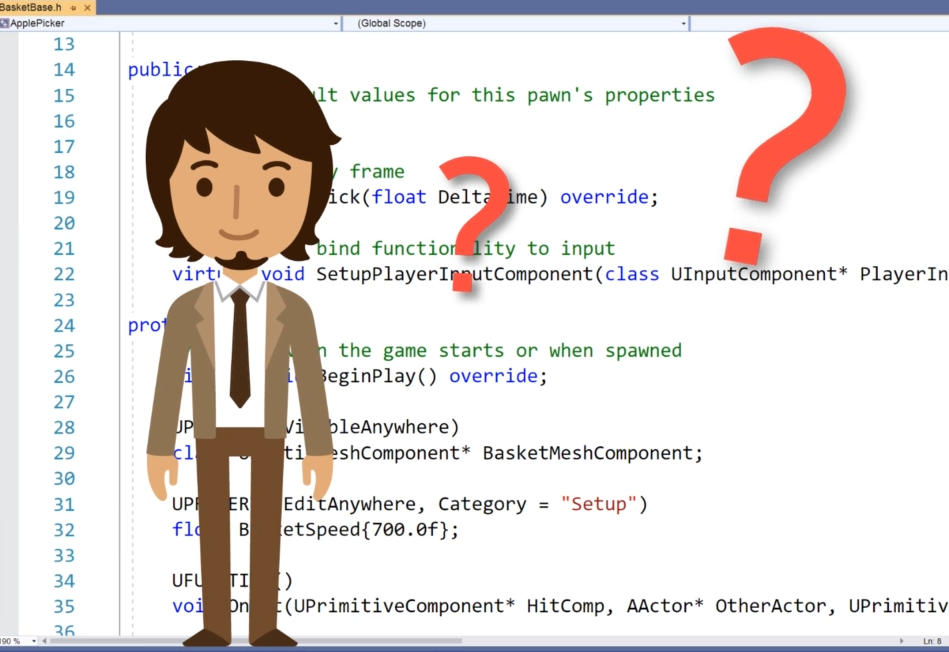The width and height of the screenshot is (949, 652).
Task: Close the BasketBase.h tab
Action: 88,7
